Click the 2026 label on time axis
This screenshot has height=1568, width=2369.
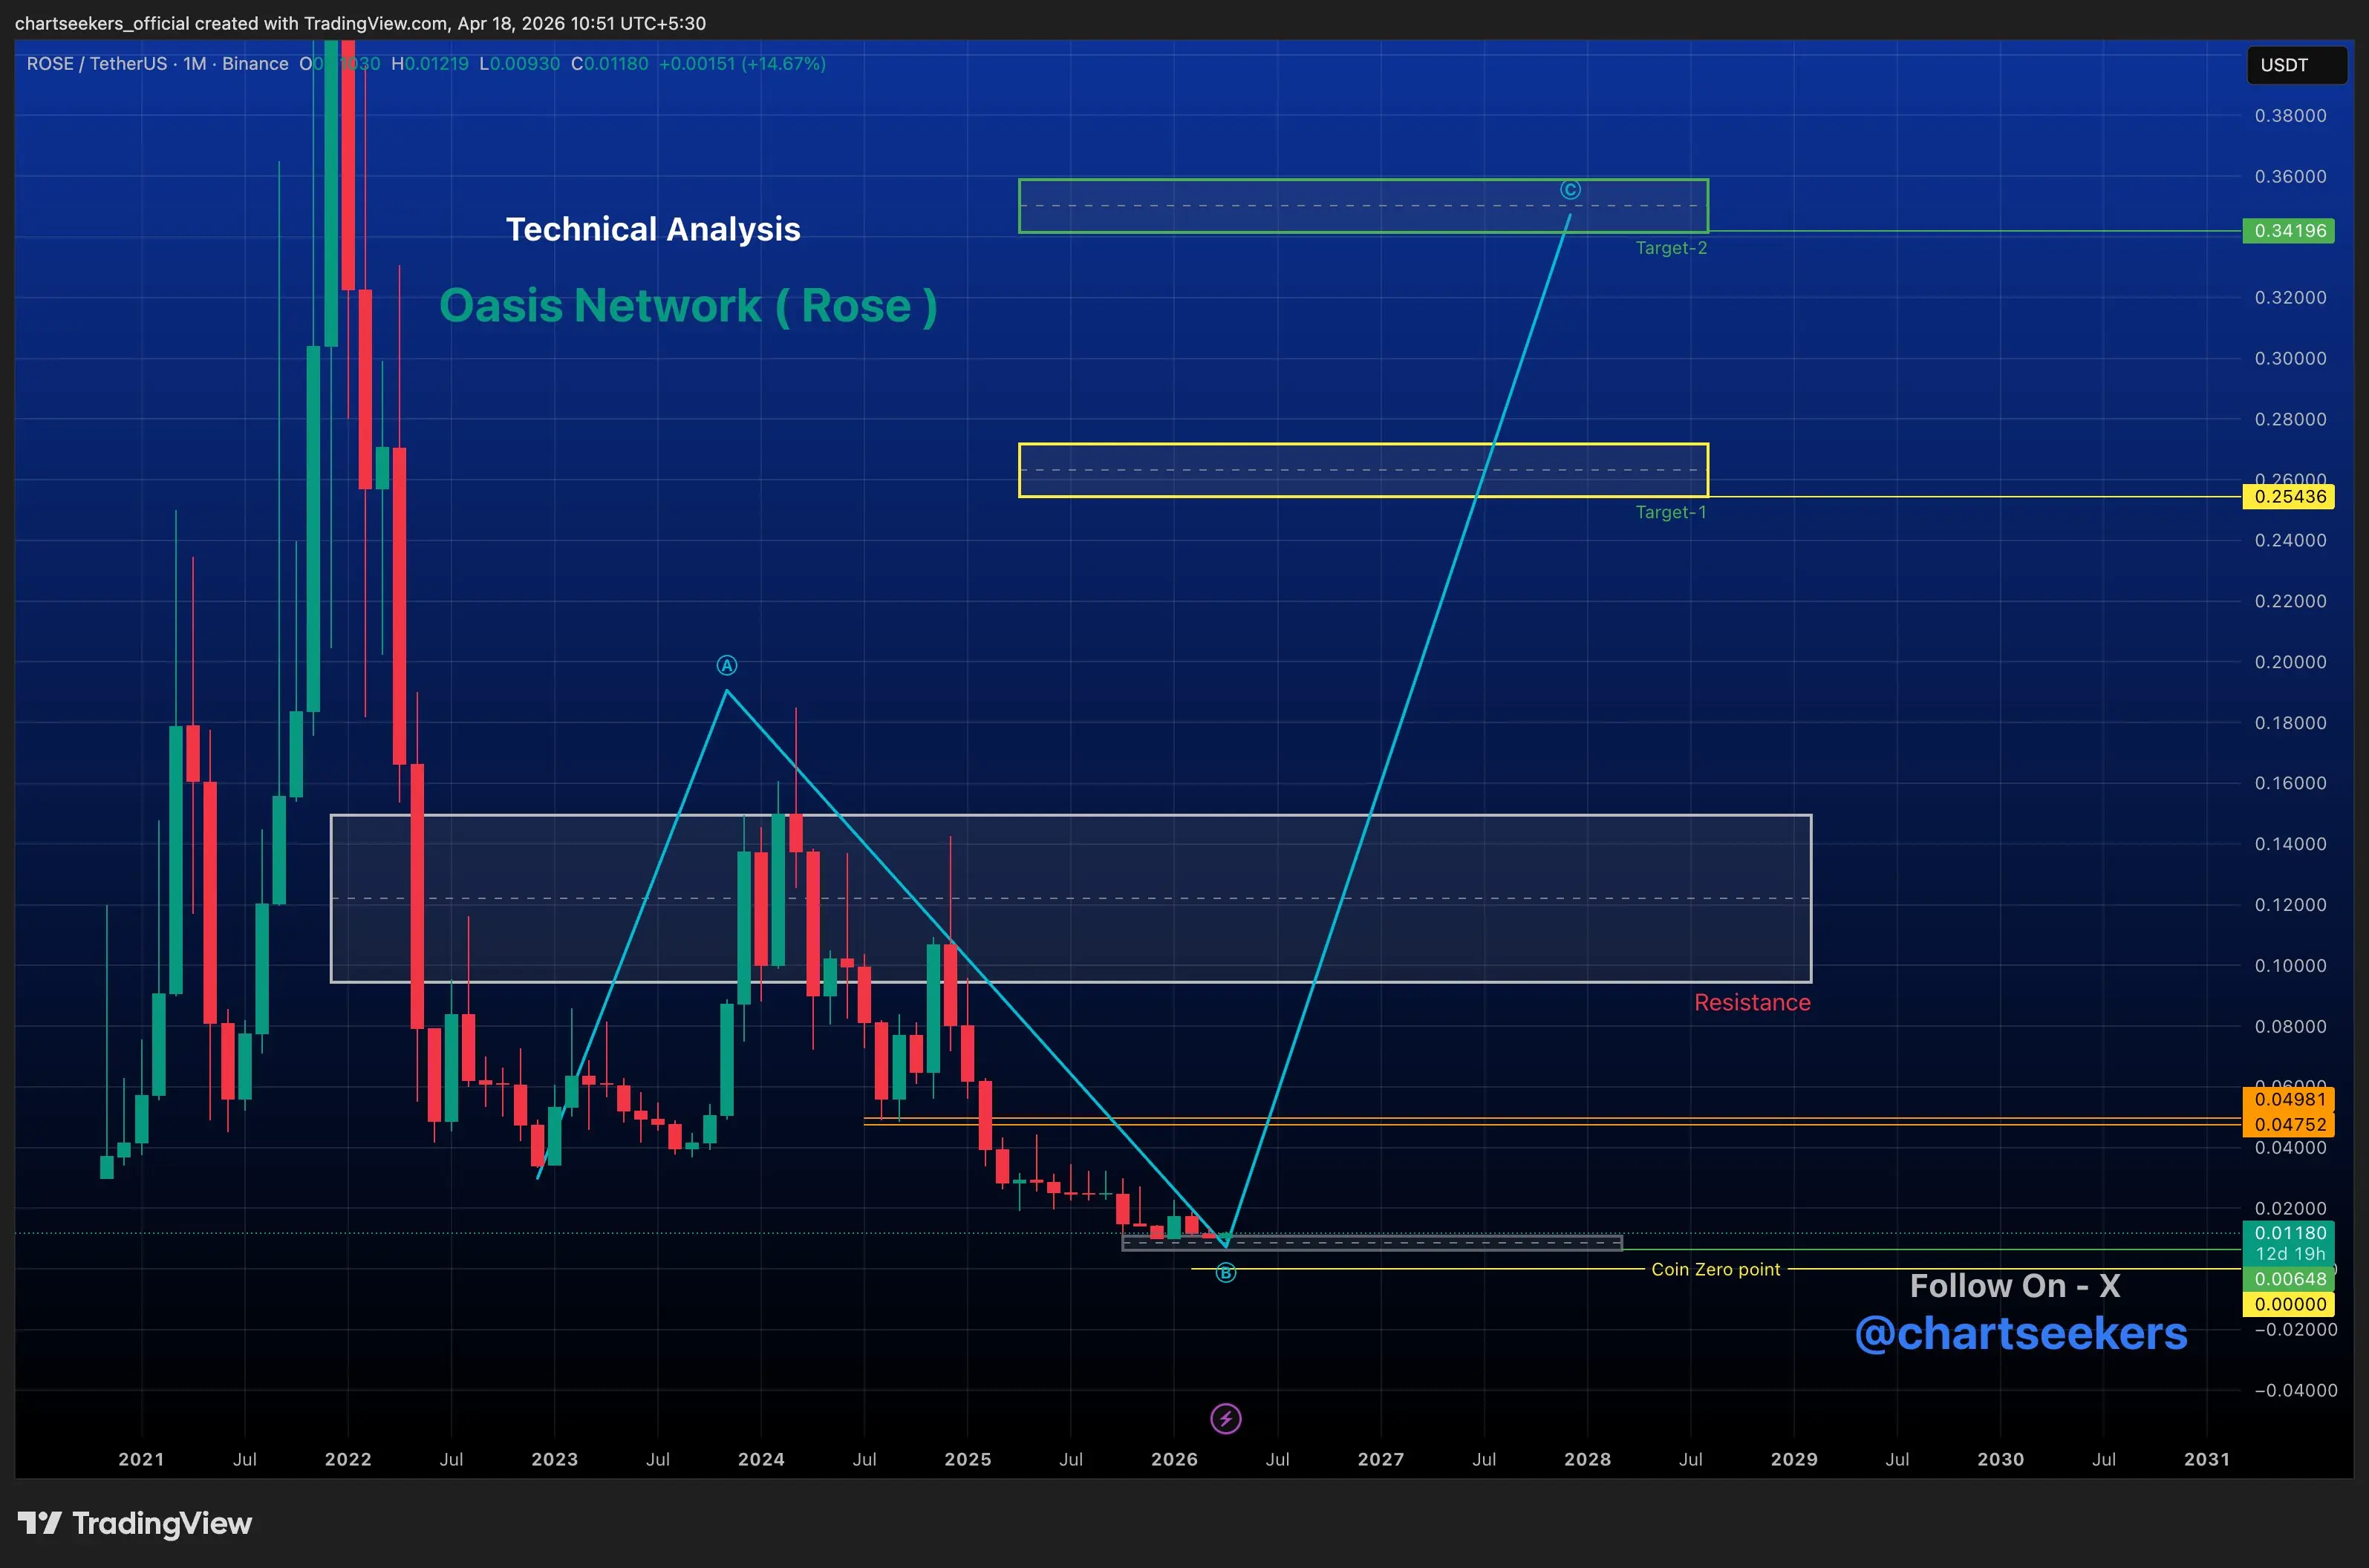pos(1174,1459)
